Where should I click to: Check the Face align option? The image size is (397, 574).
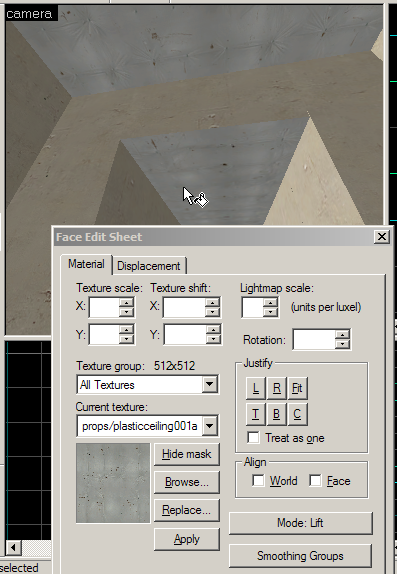coord(315,481)
